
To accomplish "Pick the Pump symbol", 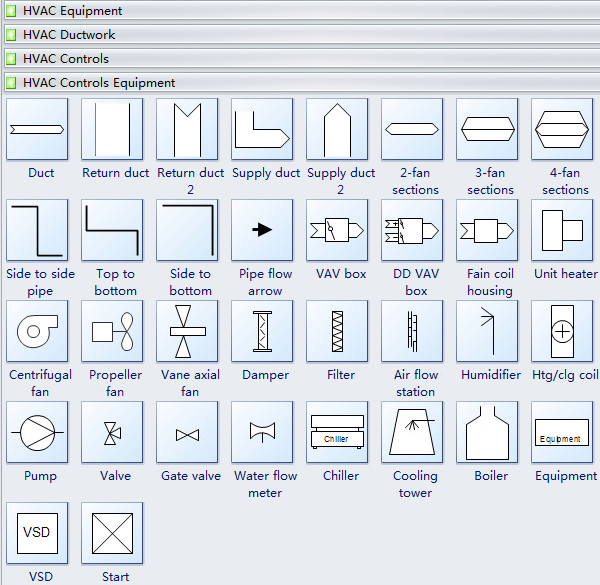I will 38,432.
